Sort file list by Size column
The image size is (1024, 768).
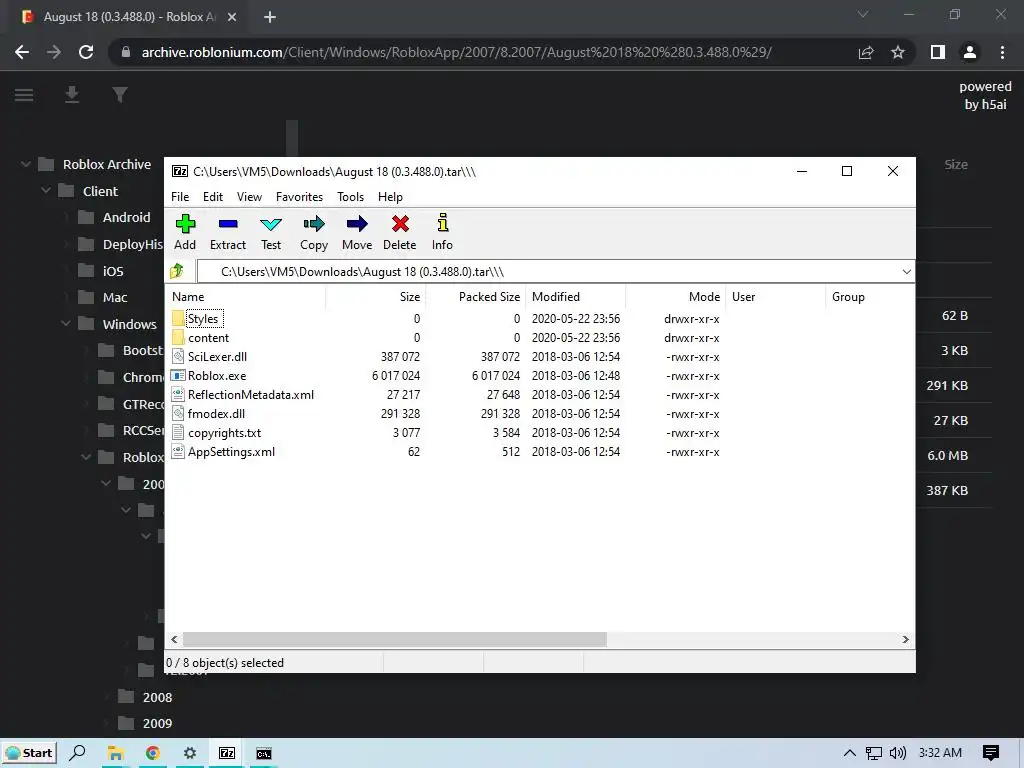tap(376, 296)
